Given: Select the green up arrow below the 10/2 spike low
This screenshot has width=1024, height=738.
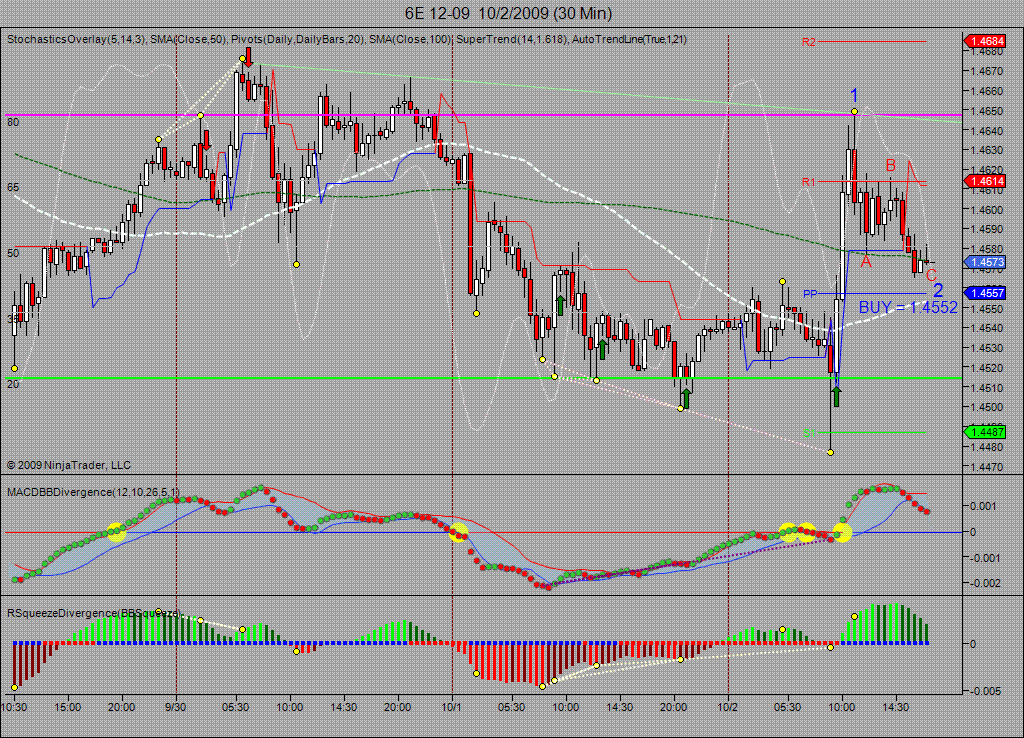Looking at the screenshot, I should (x=836, y=396).
